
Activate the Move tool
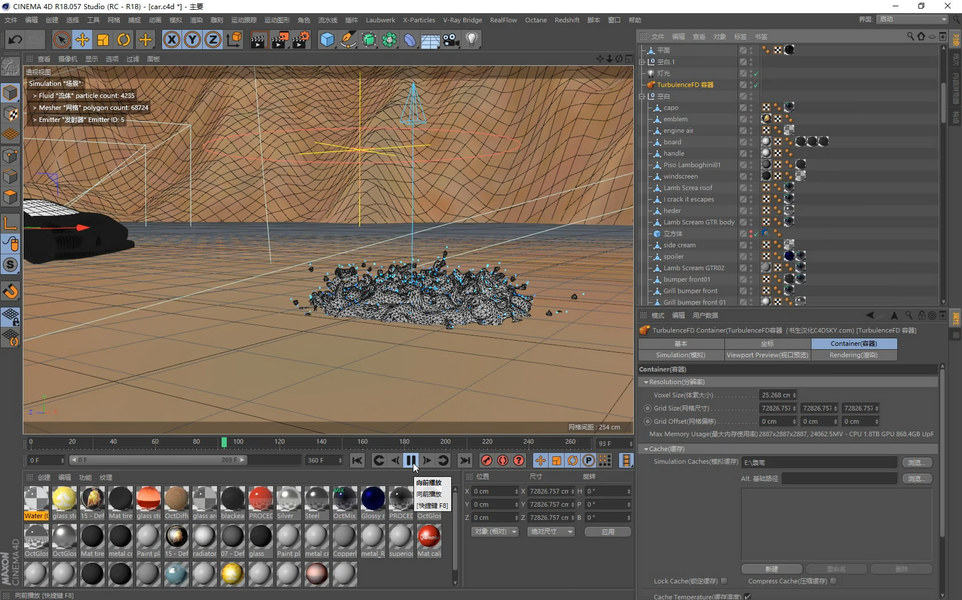point(82,40)
